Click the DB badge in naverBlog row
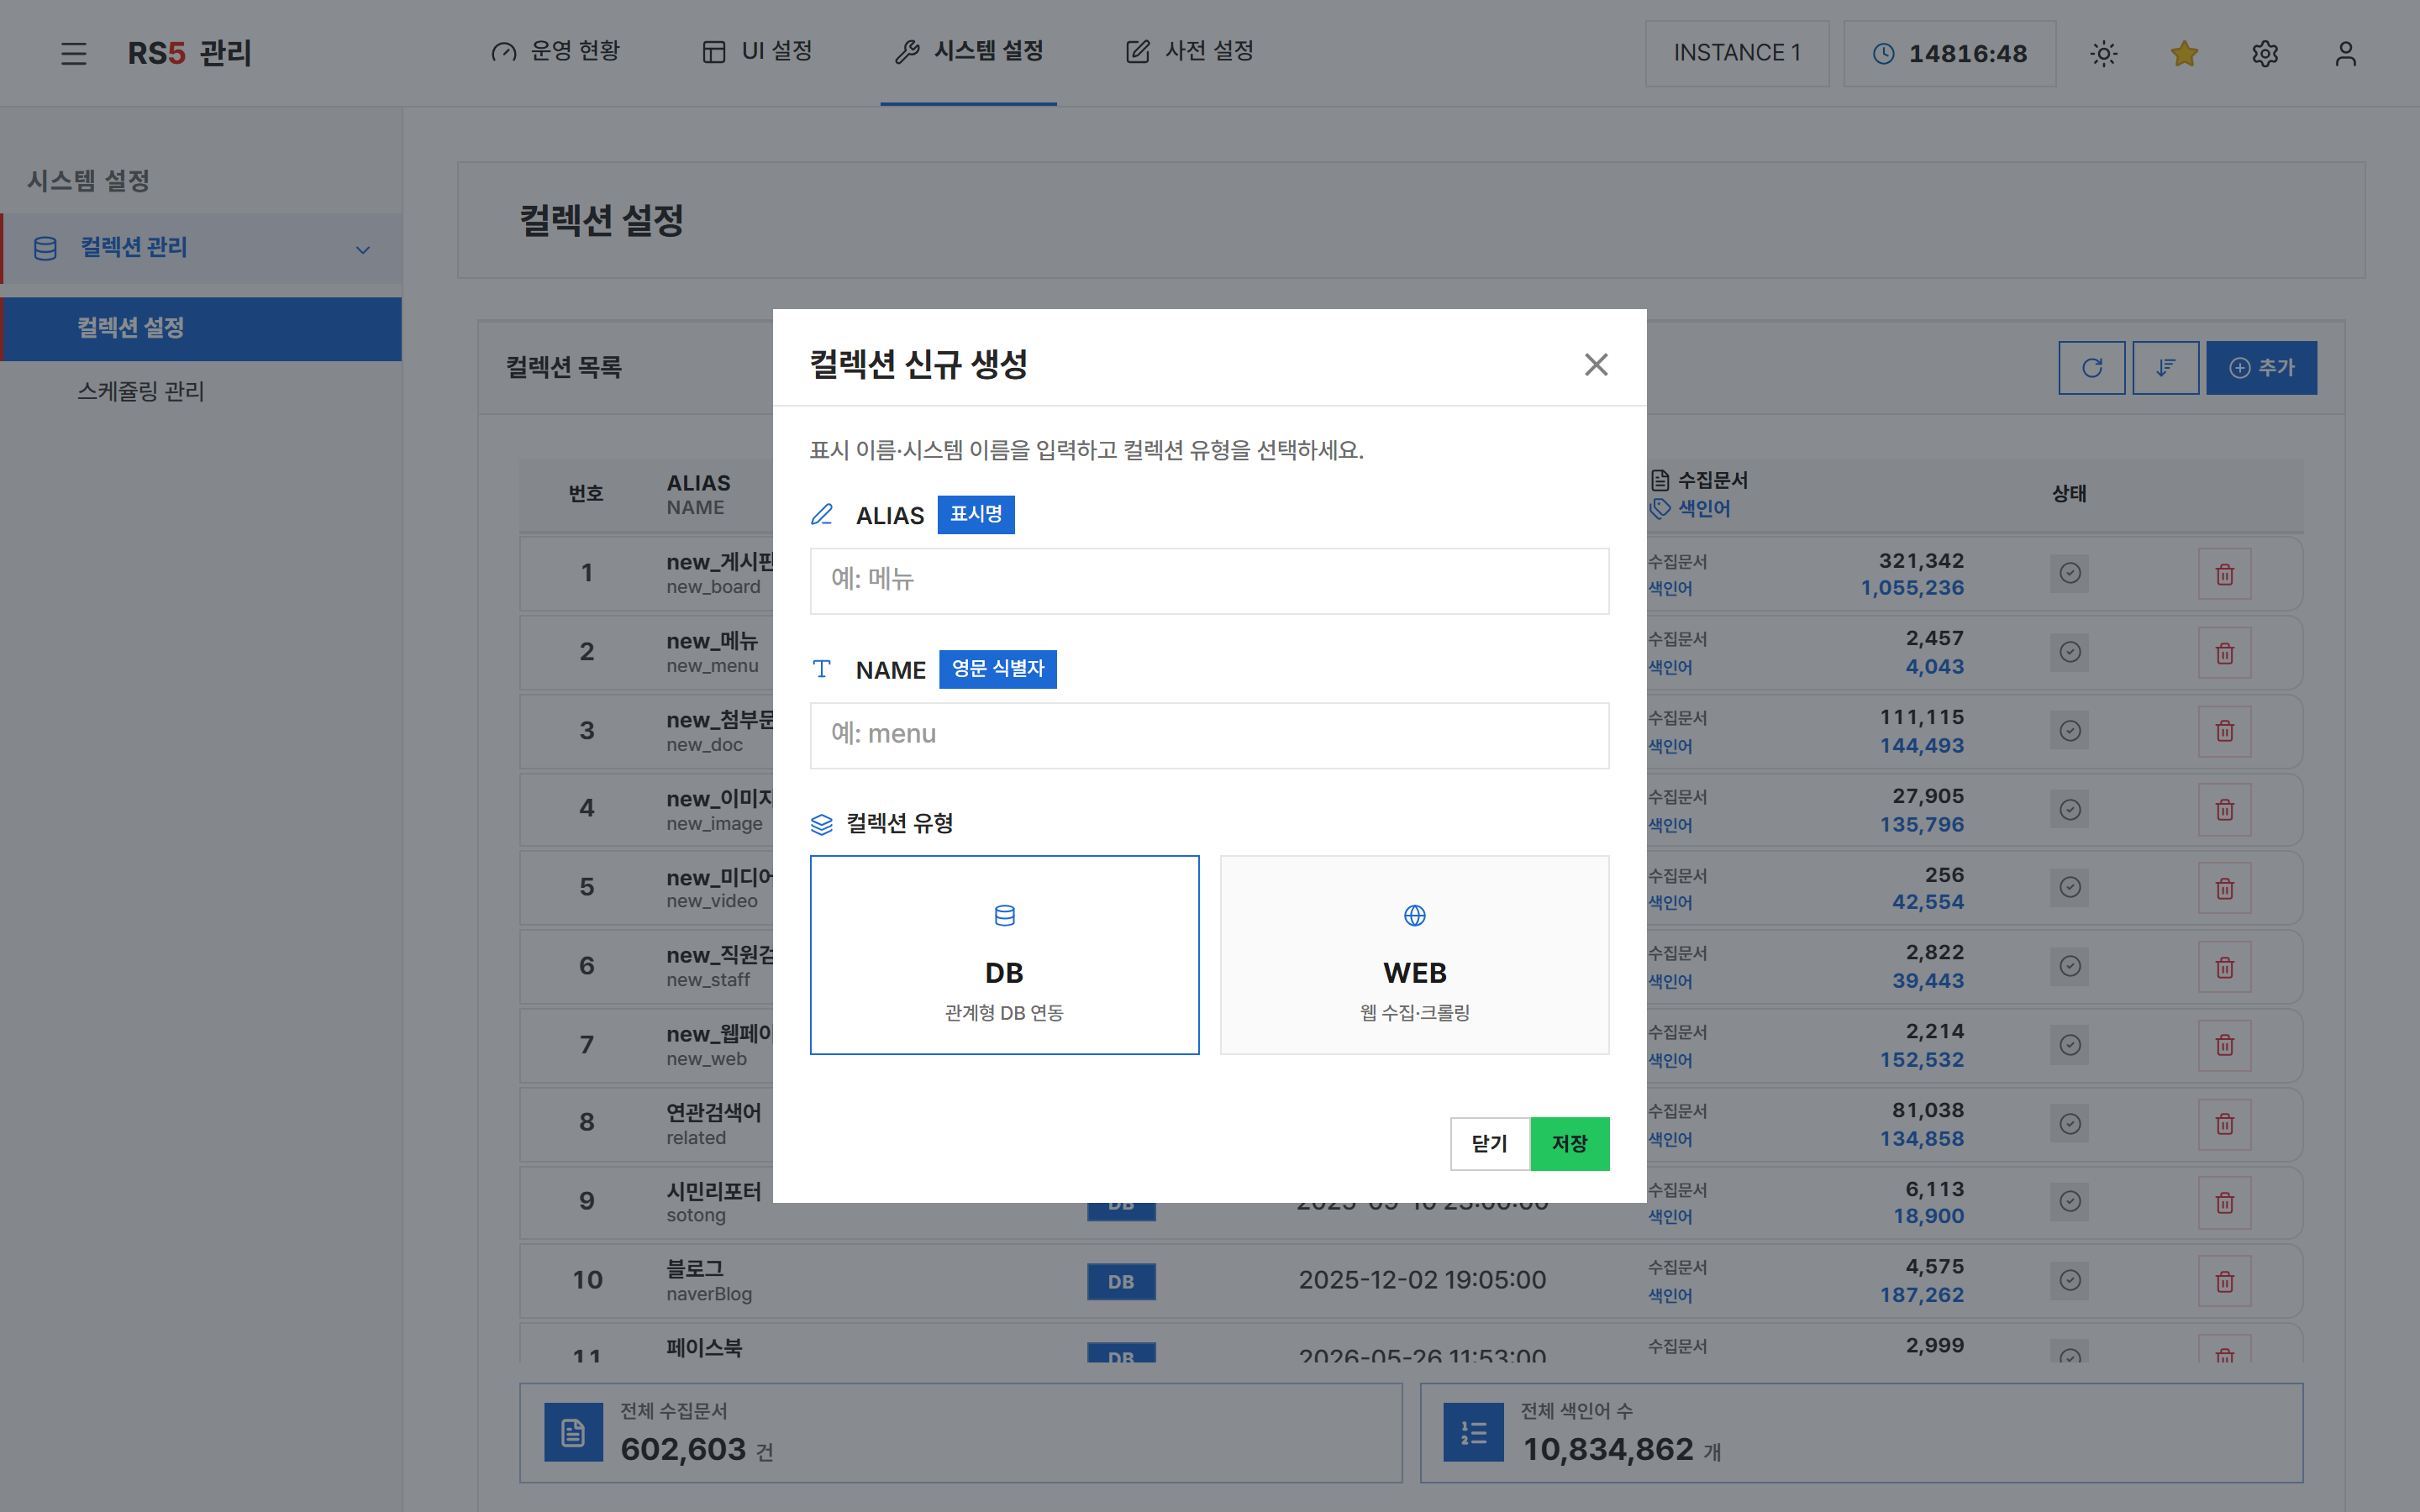The image size is (2420, 1512). [1121, 1281]
